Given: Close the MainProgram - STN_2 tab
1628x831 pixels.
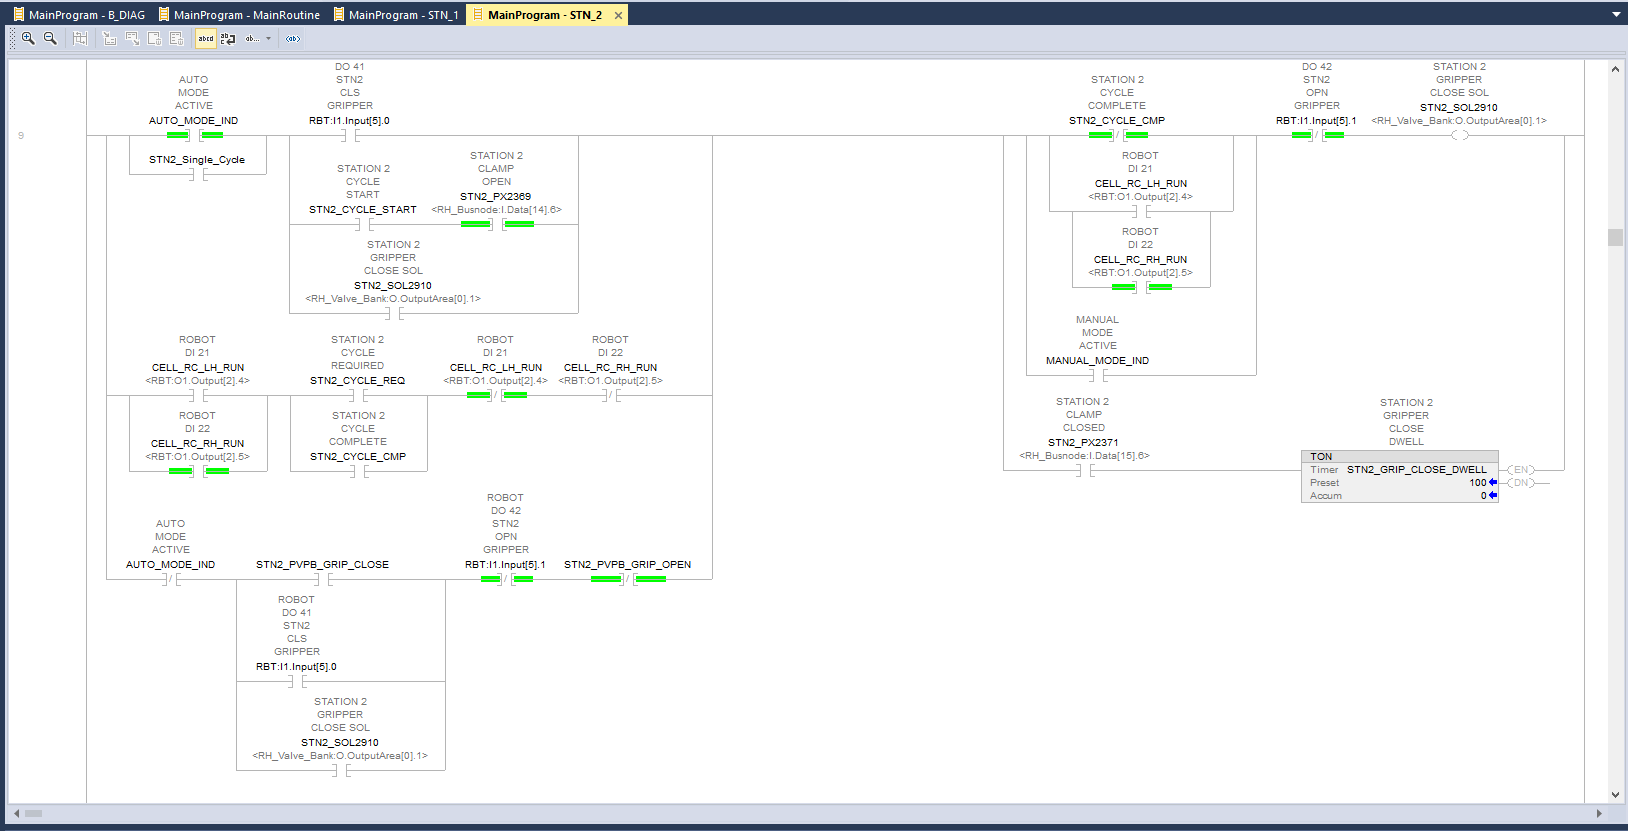Looking at the screenshot, I should coord(618,15).
